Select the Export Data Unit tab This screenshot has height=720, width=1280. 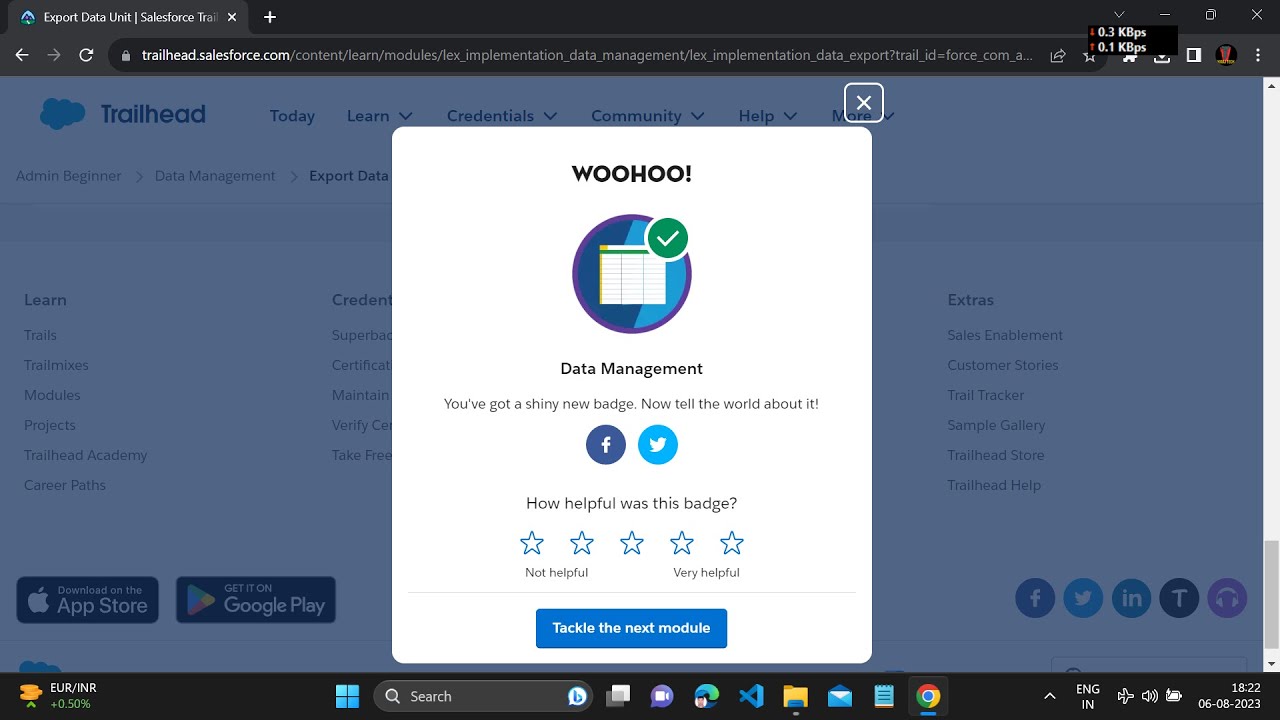(x=128, y=17)
